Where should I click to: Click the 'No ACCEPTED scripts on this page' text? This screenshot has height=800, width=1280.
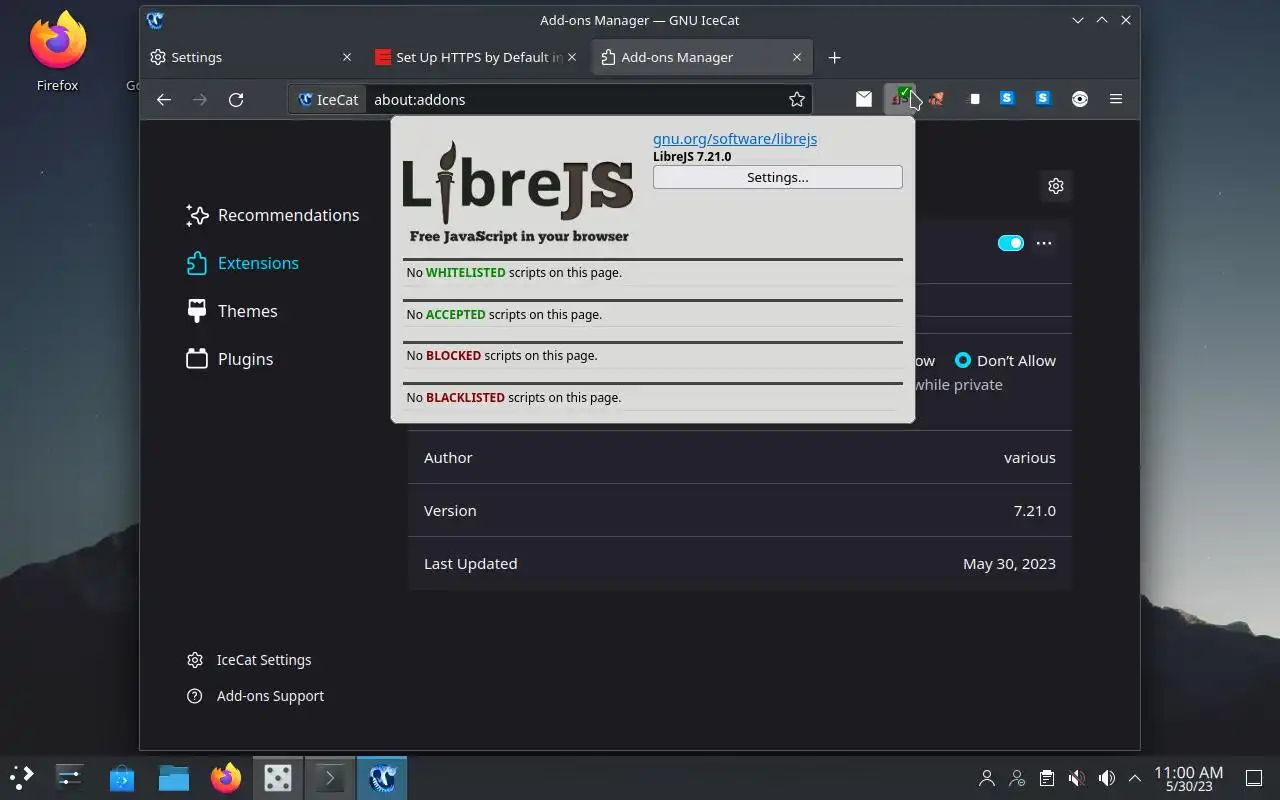pyautogui.click(x=504, y=314)
